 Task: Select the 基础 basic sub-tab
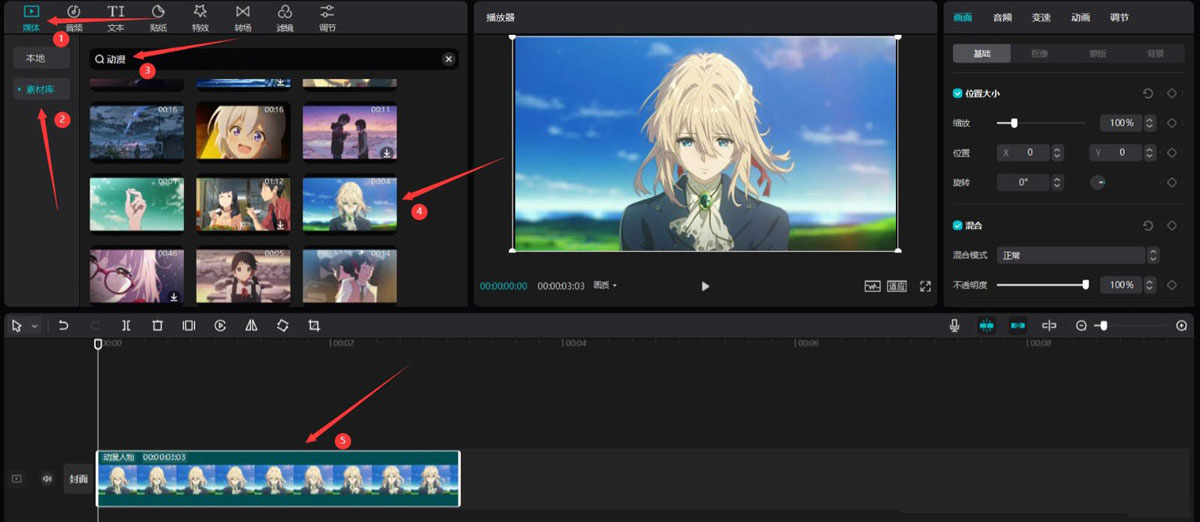pyautogui.click(x=981, y=53)
